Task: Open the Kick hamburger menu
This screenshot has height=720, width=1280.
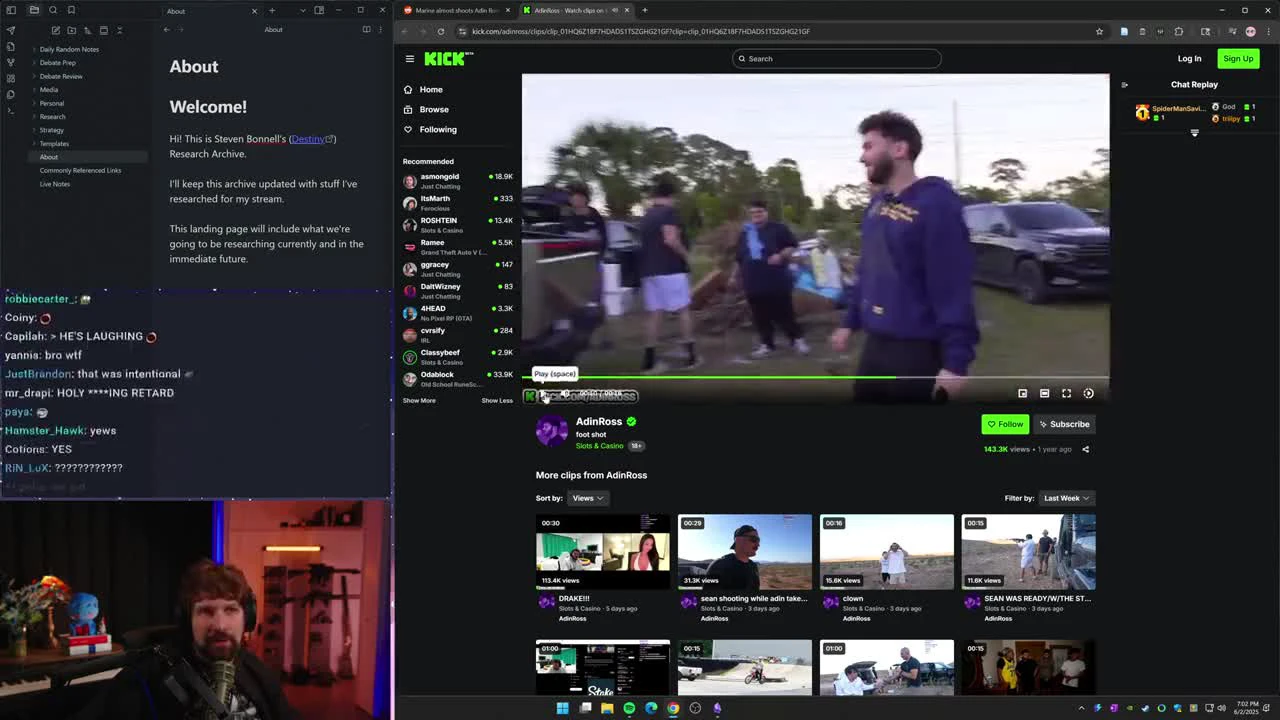Action: coord(409,59)
